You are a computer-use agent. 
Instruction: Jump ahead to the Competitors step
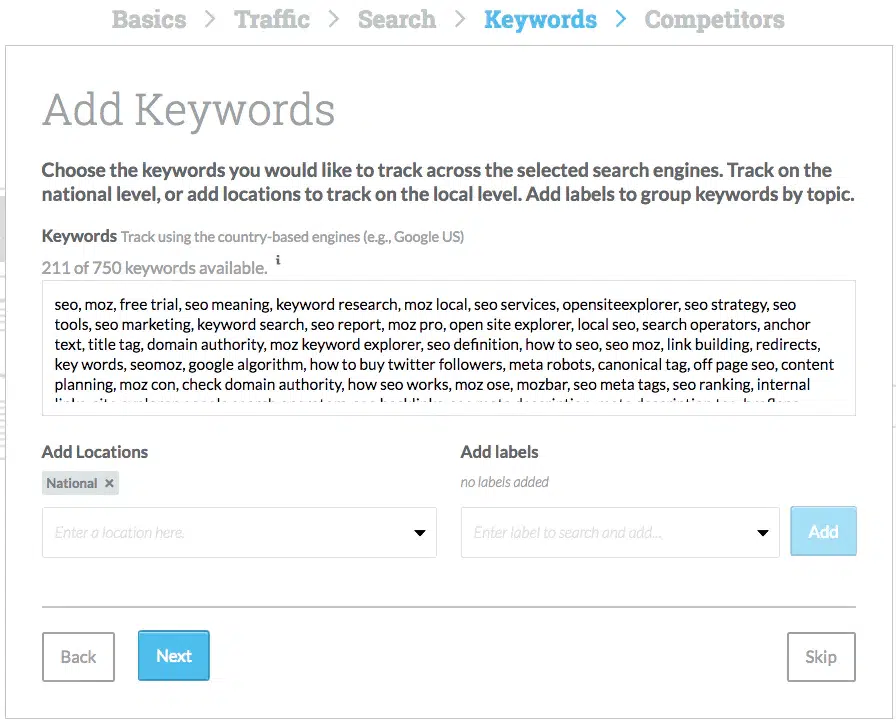[714, 19]
